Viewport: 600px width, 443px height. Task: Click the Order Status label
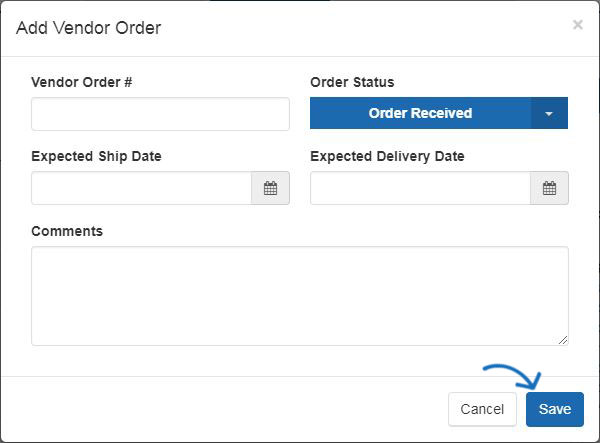click(x=352, y=82)
